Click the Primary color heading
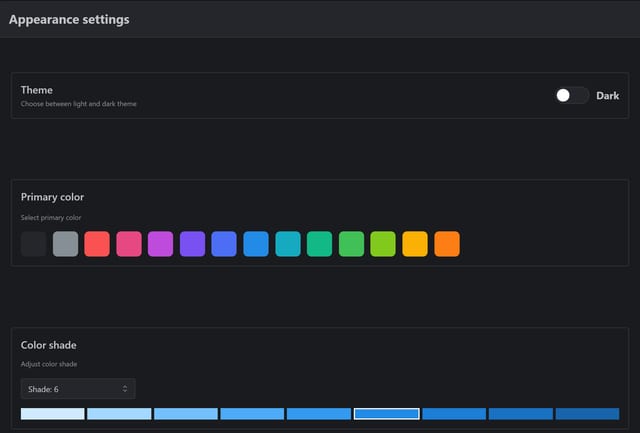Screen dimensions: 640x433 (52, 197)
